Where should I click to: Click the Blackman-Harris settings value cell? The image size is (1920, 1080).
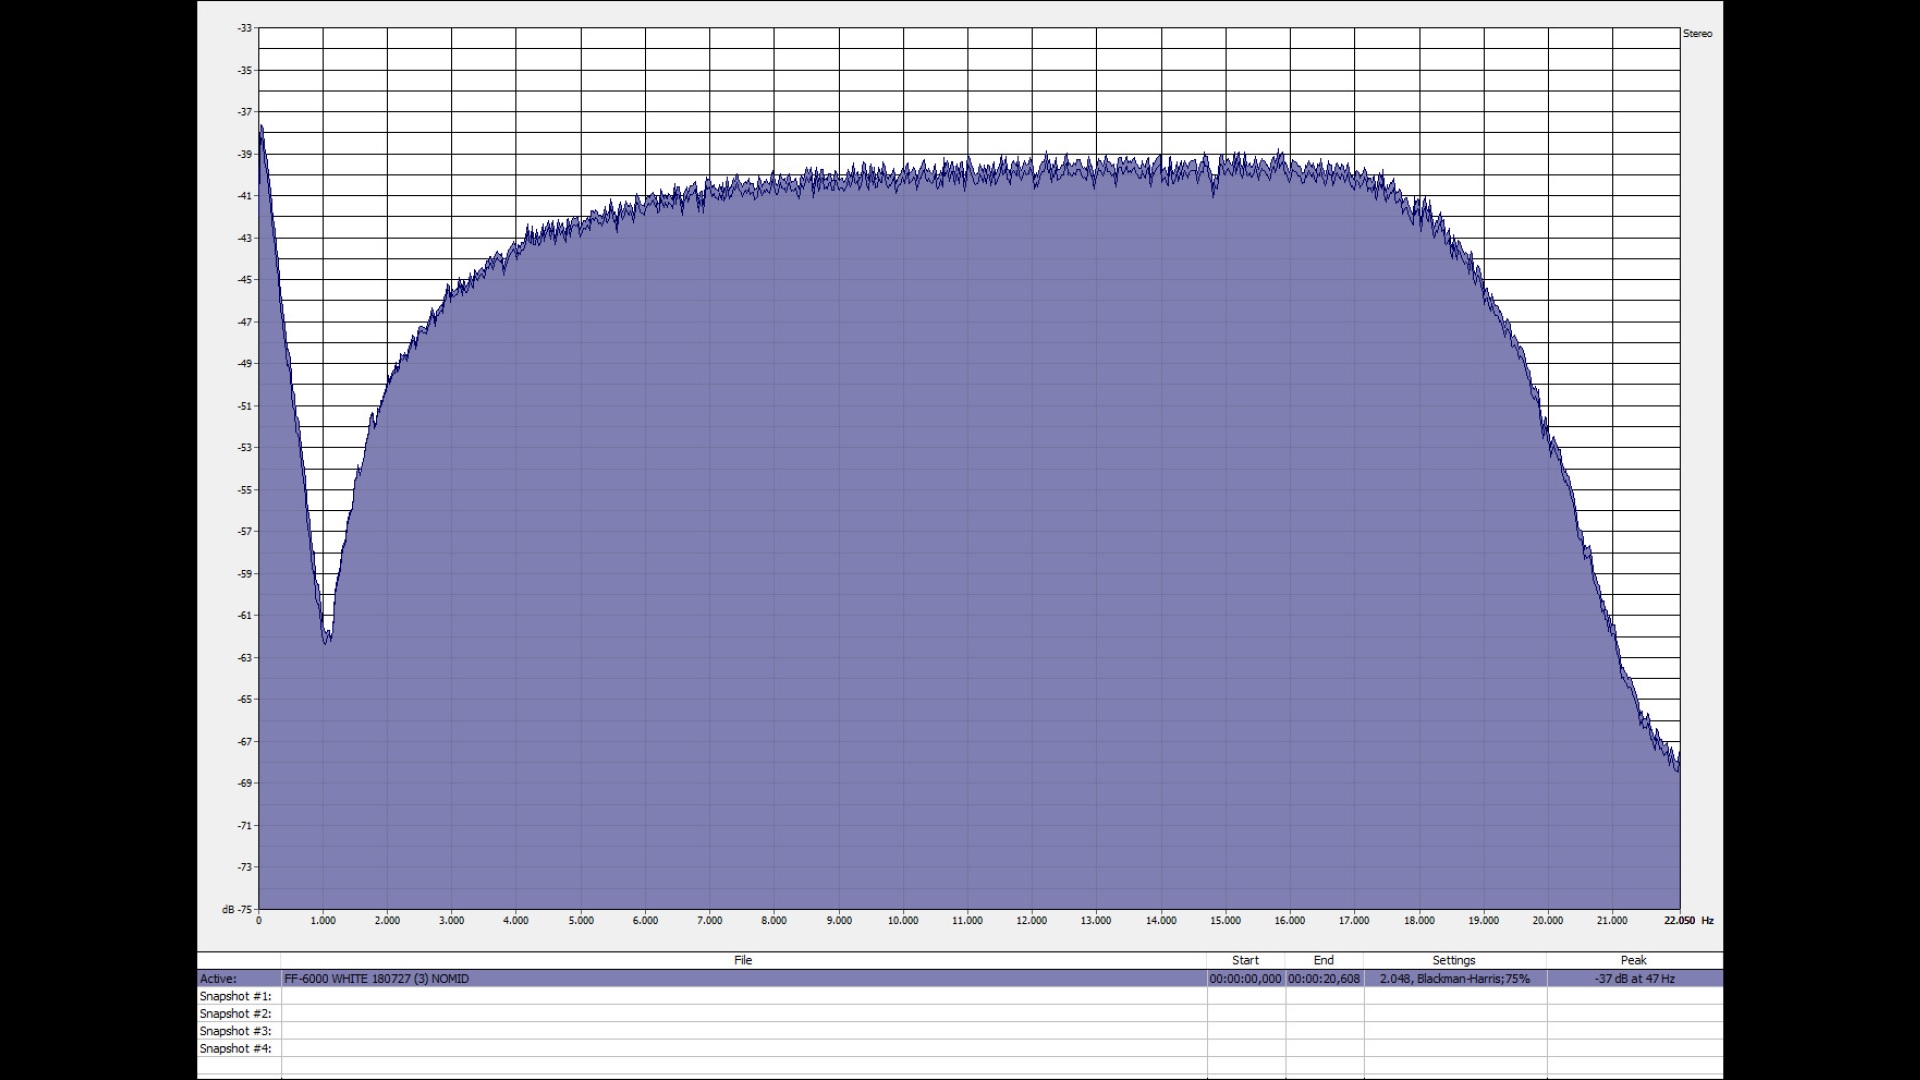click(1454, 979)
